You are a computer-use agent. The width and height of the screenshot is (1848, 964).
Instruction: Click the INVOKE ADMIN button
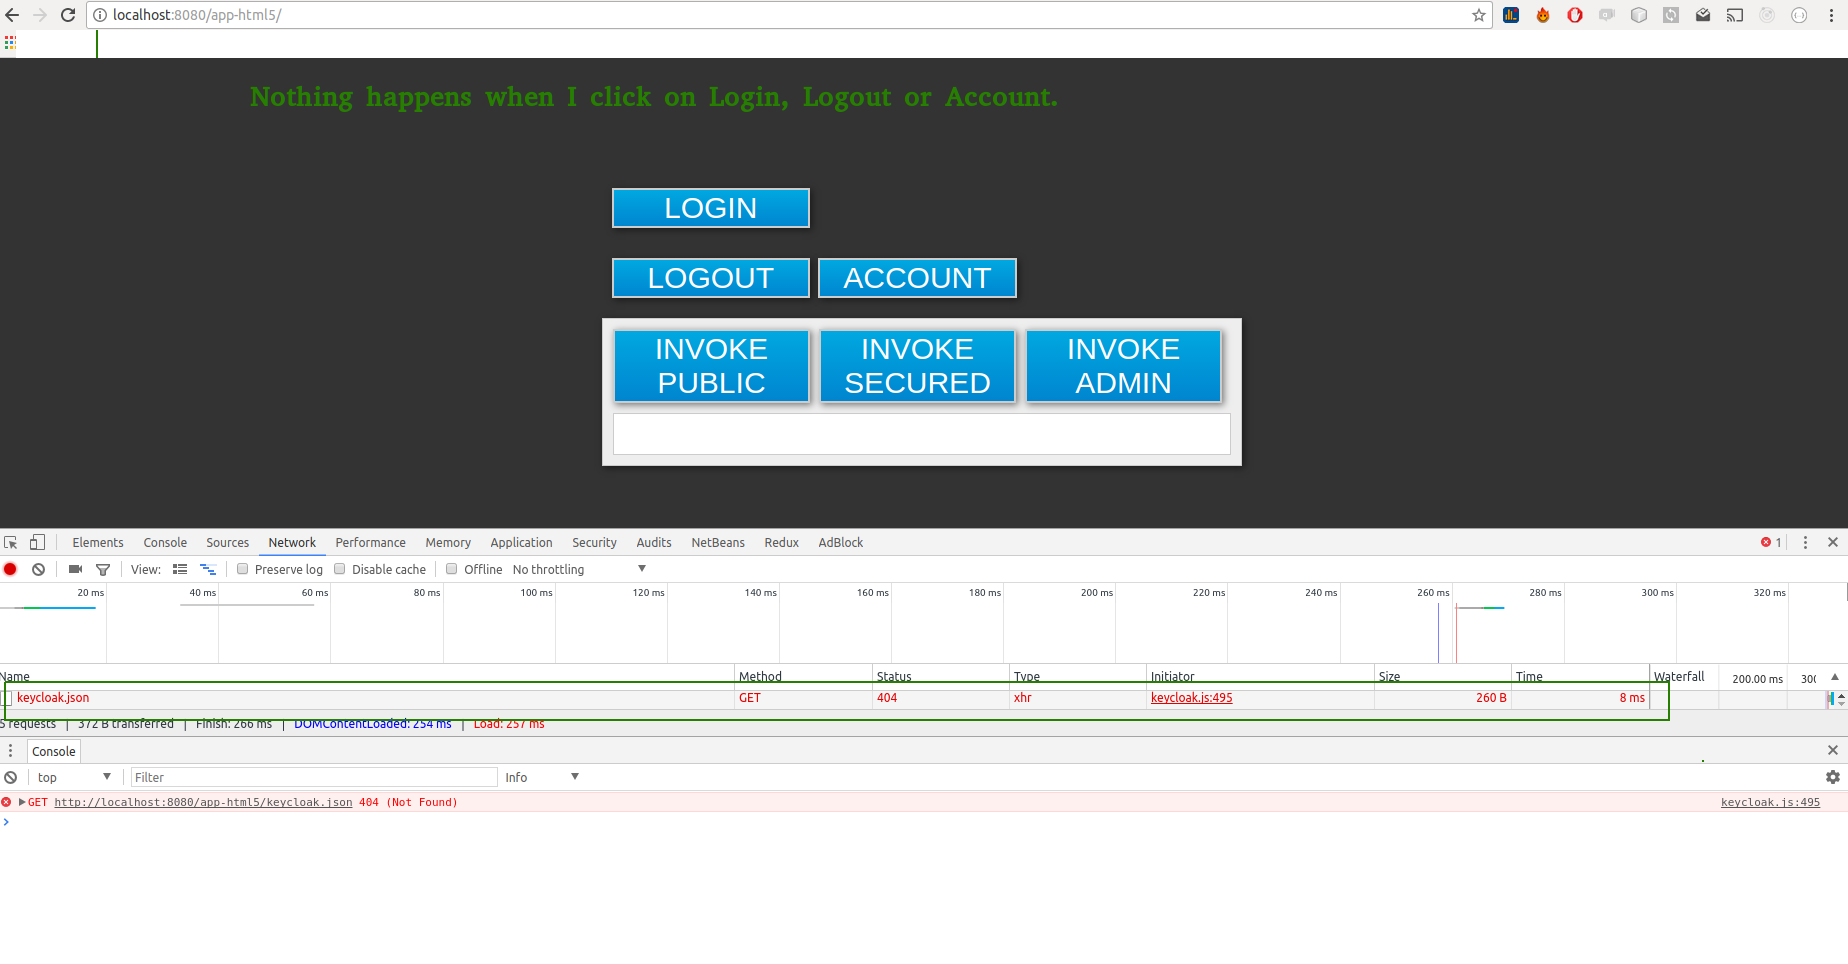[x=1123, y=366]
